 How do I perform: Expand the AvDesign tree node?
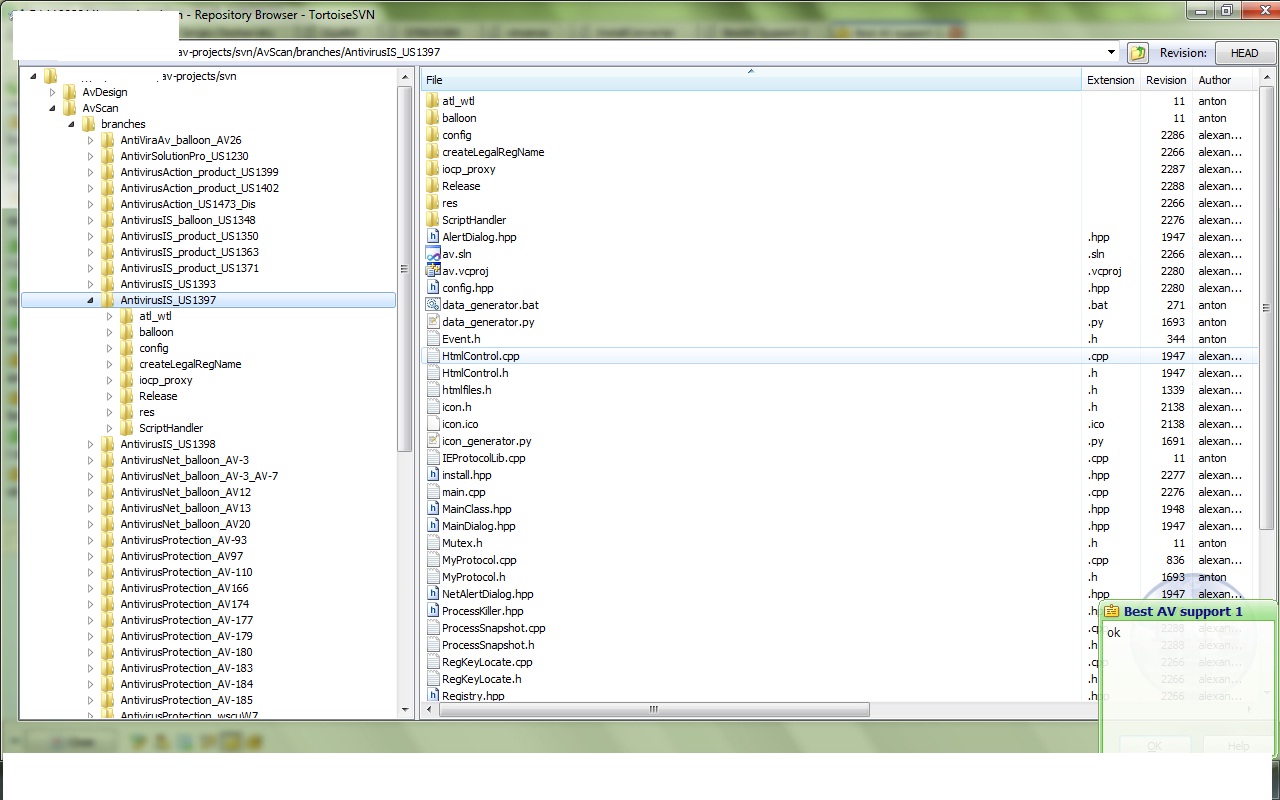coord(52,92)
